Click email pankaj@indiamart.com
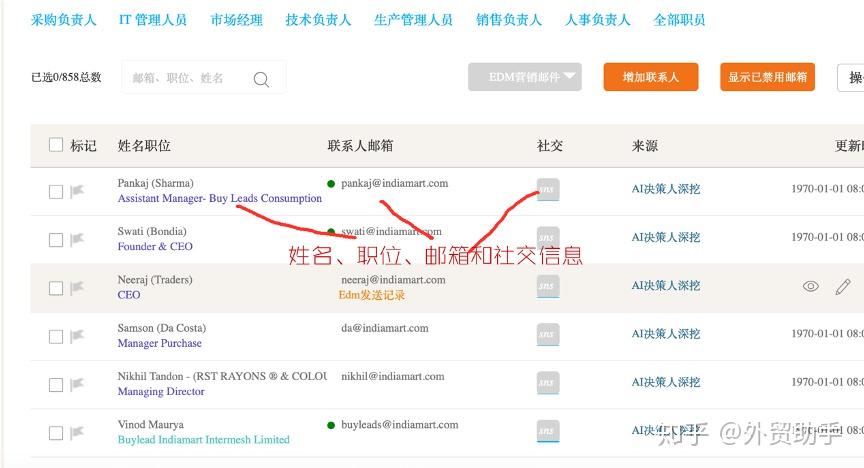 395,183
